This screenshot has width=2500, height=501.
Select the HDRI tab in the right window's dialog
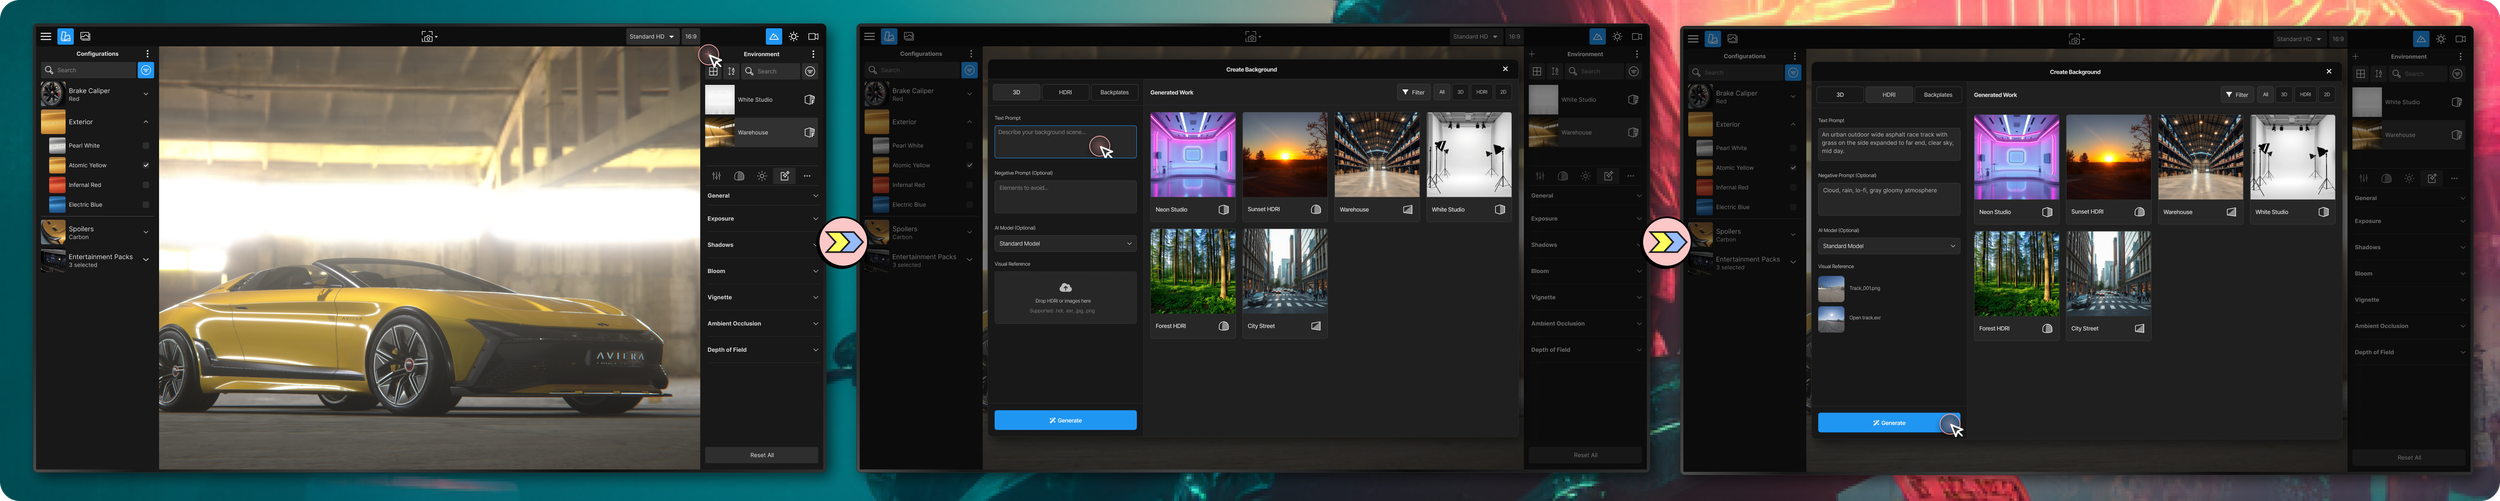coord(1889,95)
